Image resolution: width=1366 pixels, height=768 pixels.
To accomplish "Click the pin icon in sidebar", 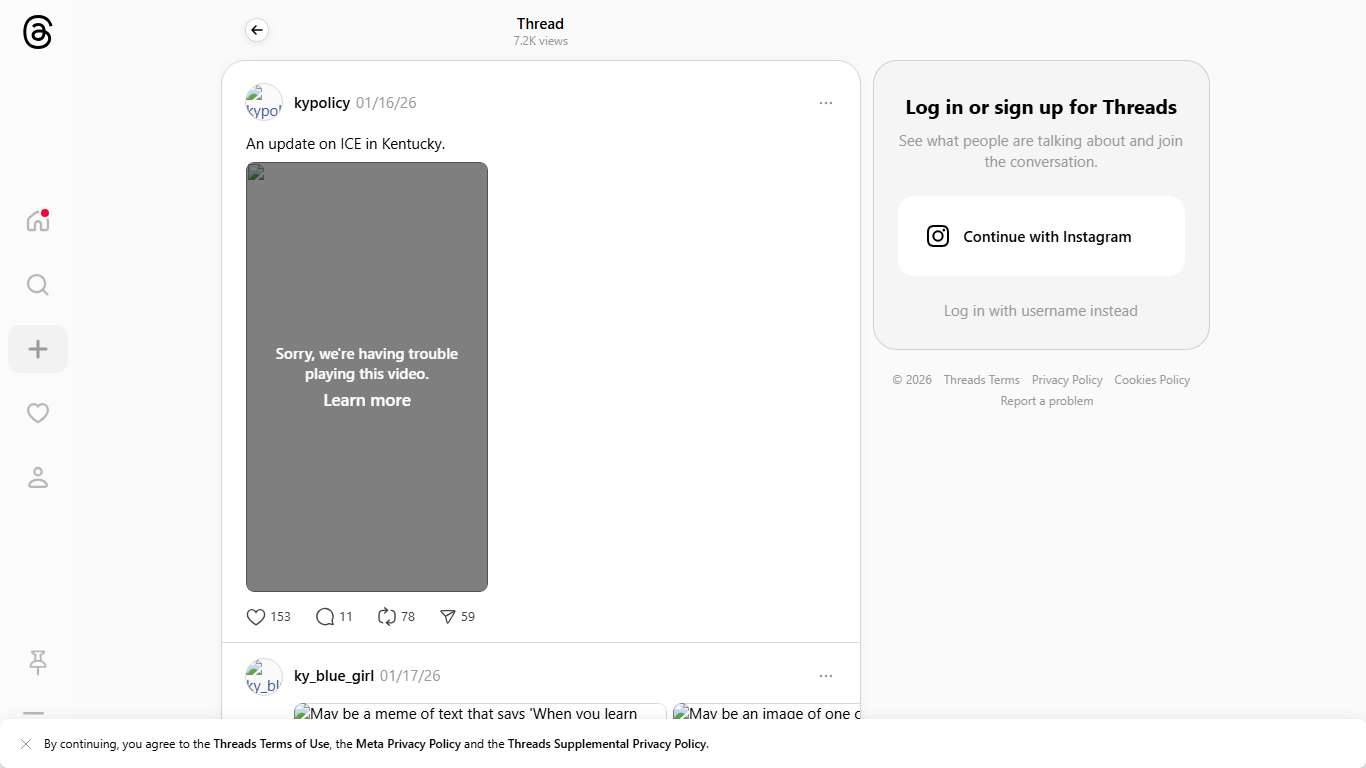I will click(x=38, y=662).
